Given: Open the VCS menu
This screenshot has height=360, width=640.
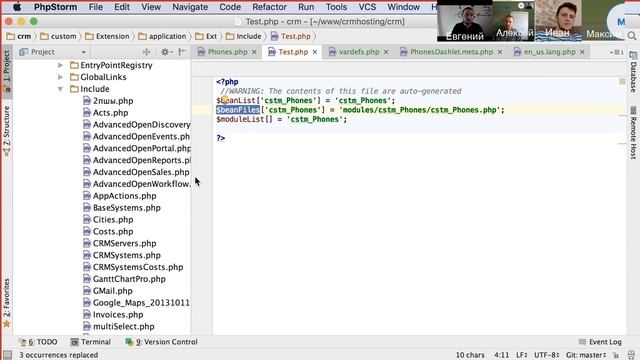Looking at the screenshot, I should [367, 7].
